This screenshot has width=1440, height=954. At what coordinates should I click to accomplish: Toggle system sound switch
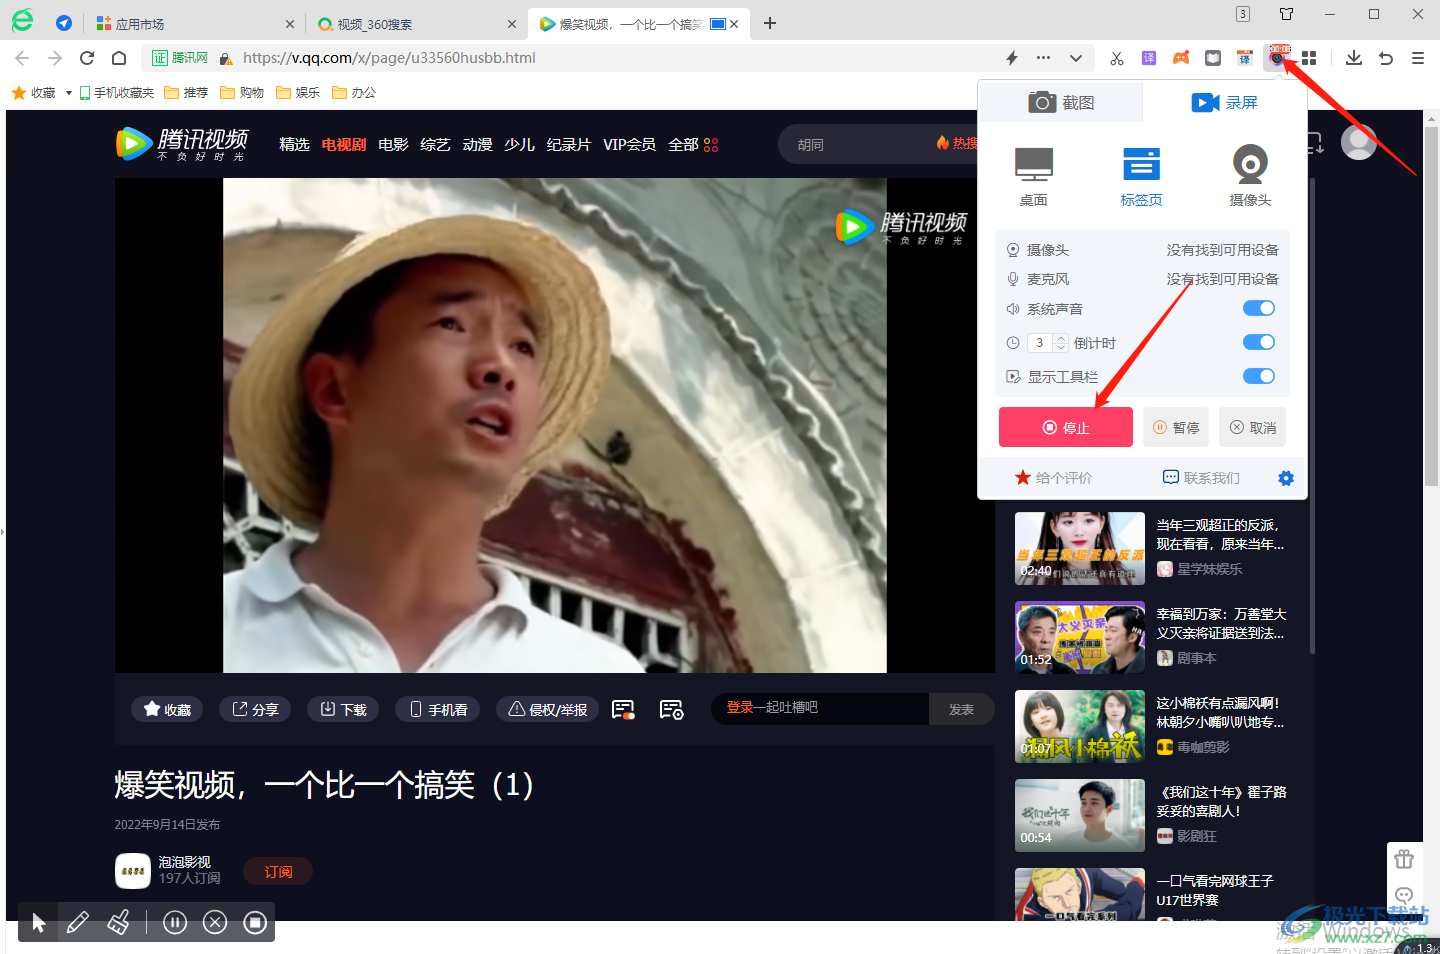coord(1259,308)
